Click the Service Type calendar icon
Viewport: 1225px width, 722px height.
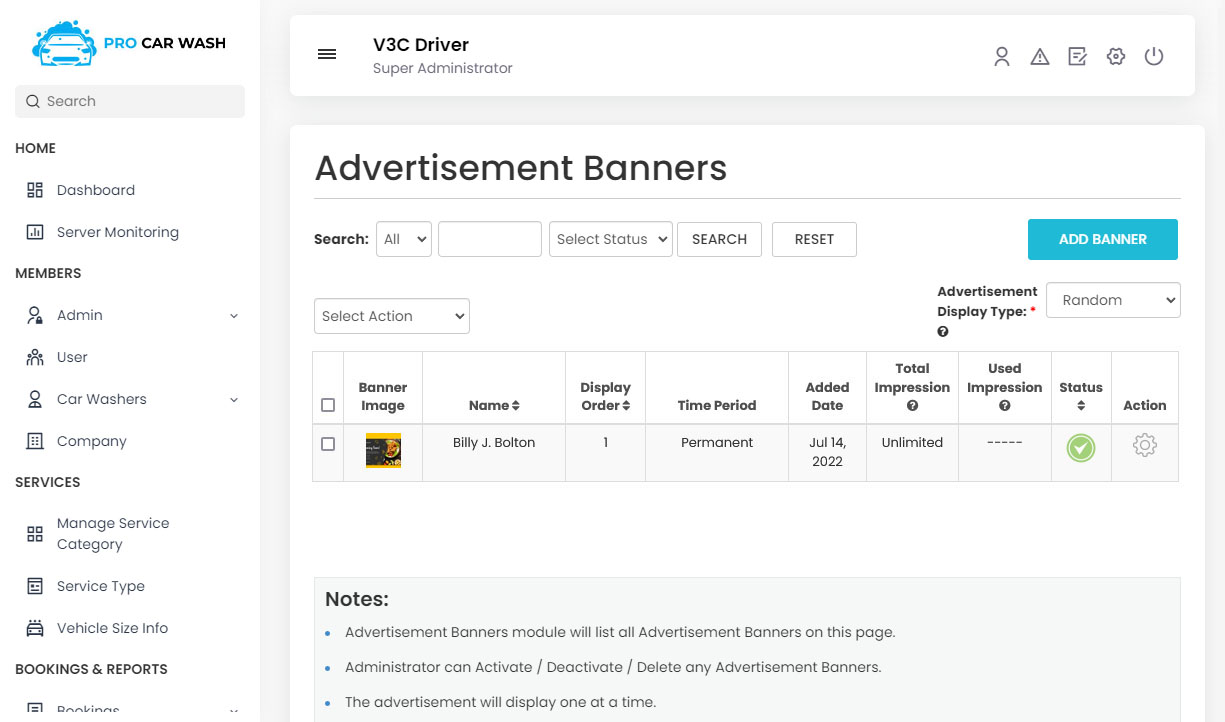(x=35, y=586)
